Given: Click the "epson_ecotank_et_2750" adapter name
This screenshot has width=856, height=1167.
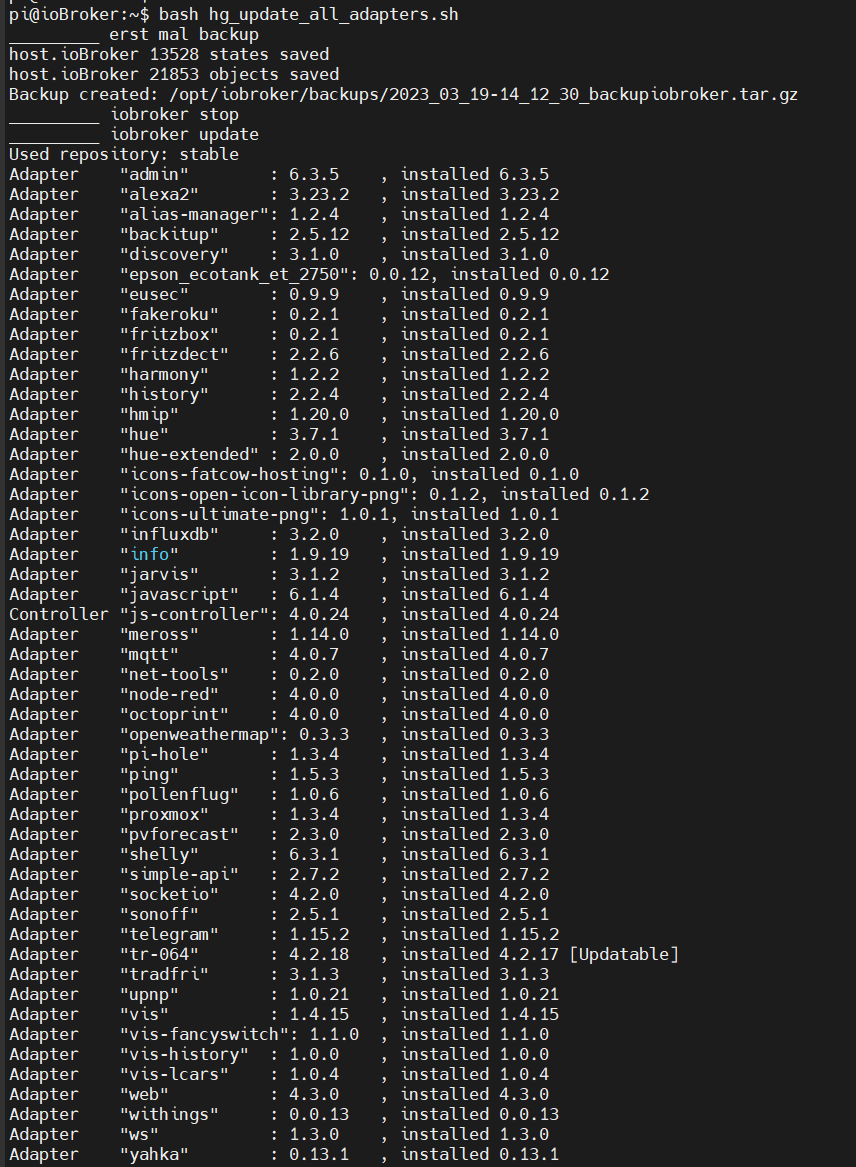Looking at the screenshot, I should tap(234, 275).
